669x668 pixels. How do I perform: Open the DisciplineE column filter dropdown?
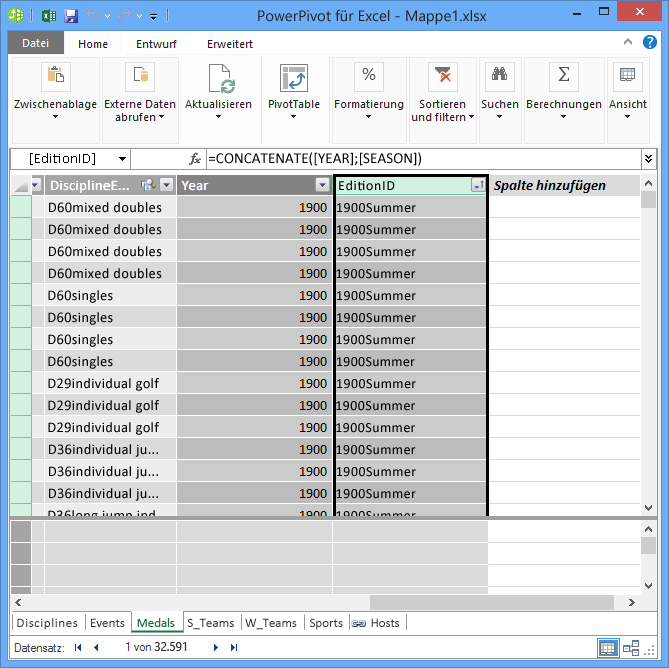pos(166,185)
